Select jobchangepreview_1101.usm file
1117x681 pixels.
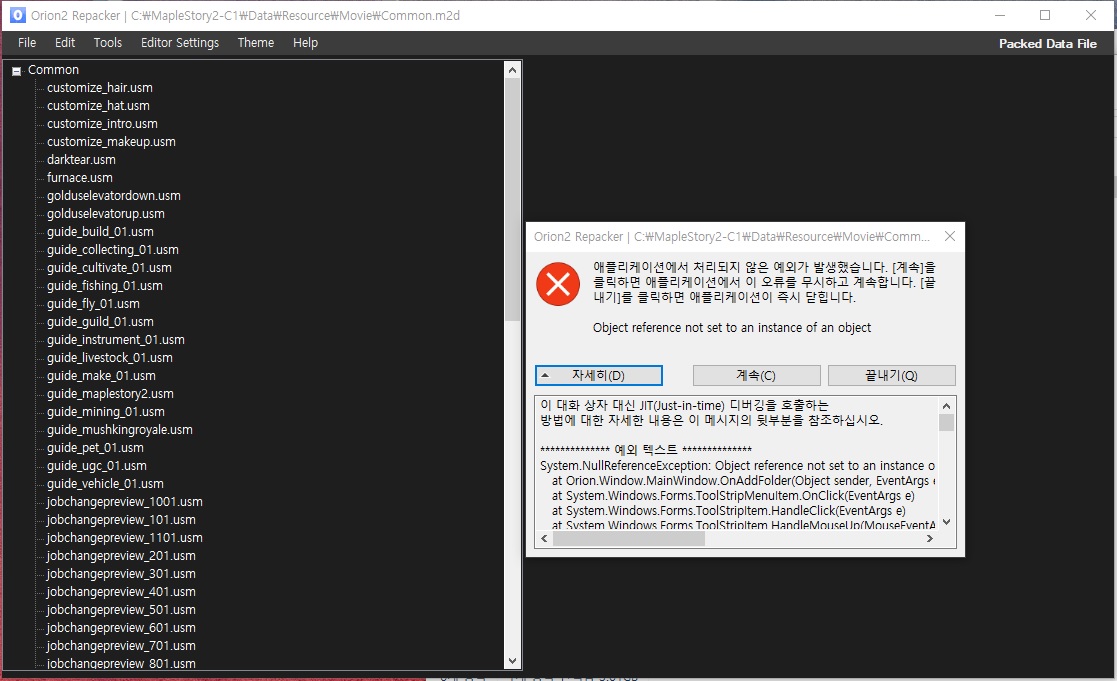coord(125,538)
